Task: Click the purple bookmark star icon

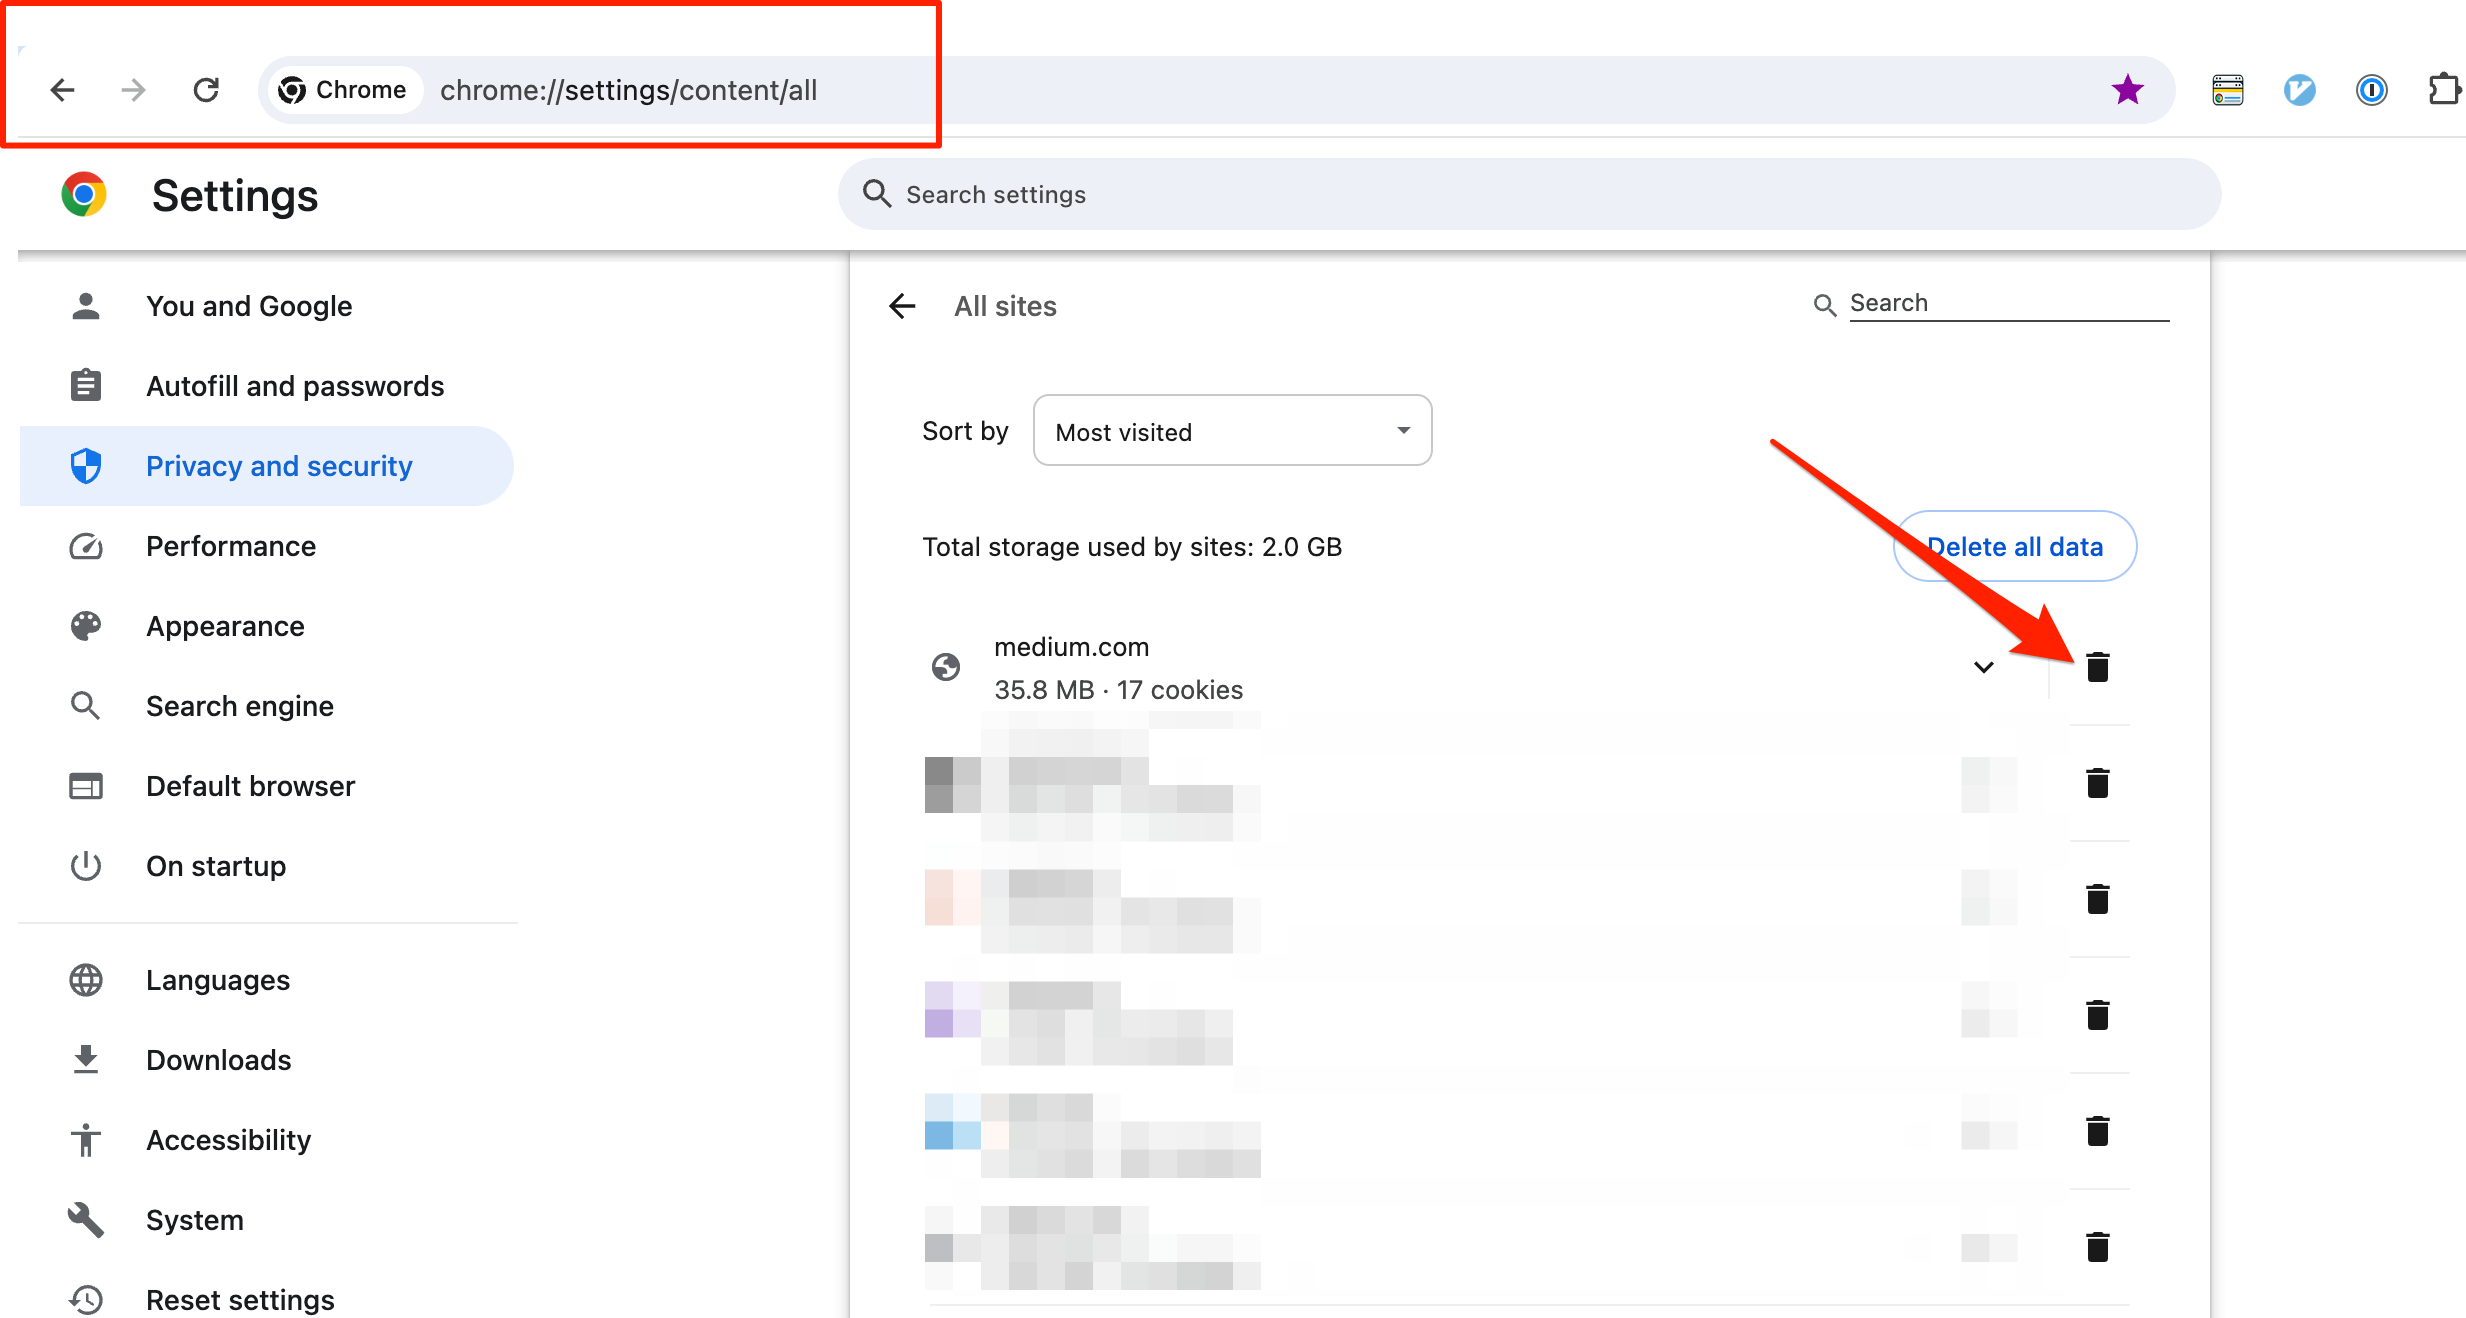Action: pos(2127,90)
